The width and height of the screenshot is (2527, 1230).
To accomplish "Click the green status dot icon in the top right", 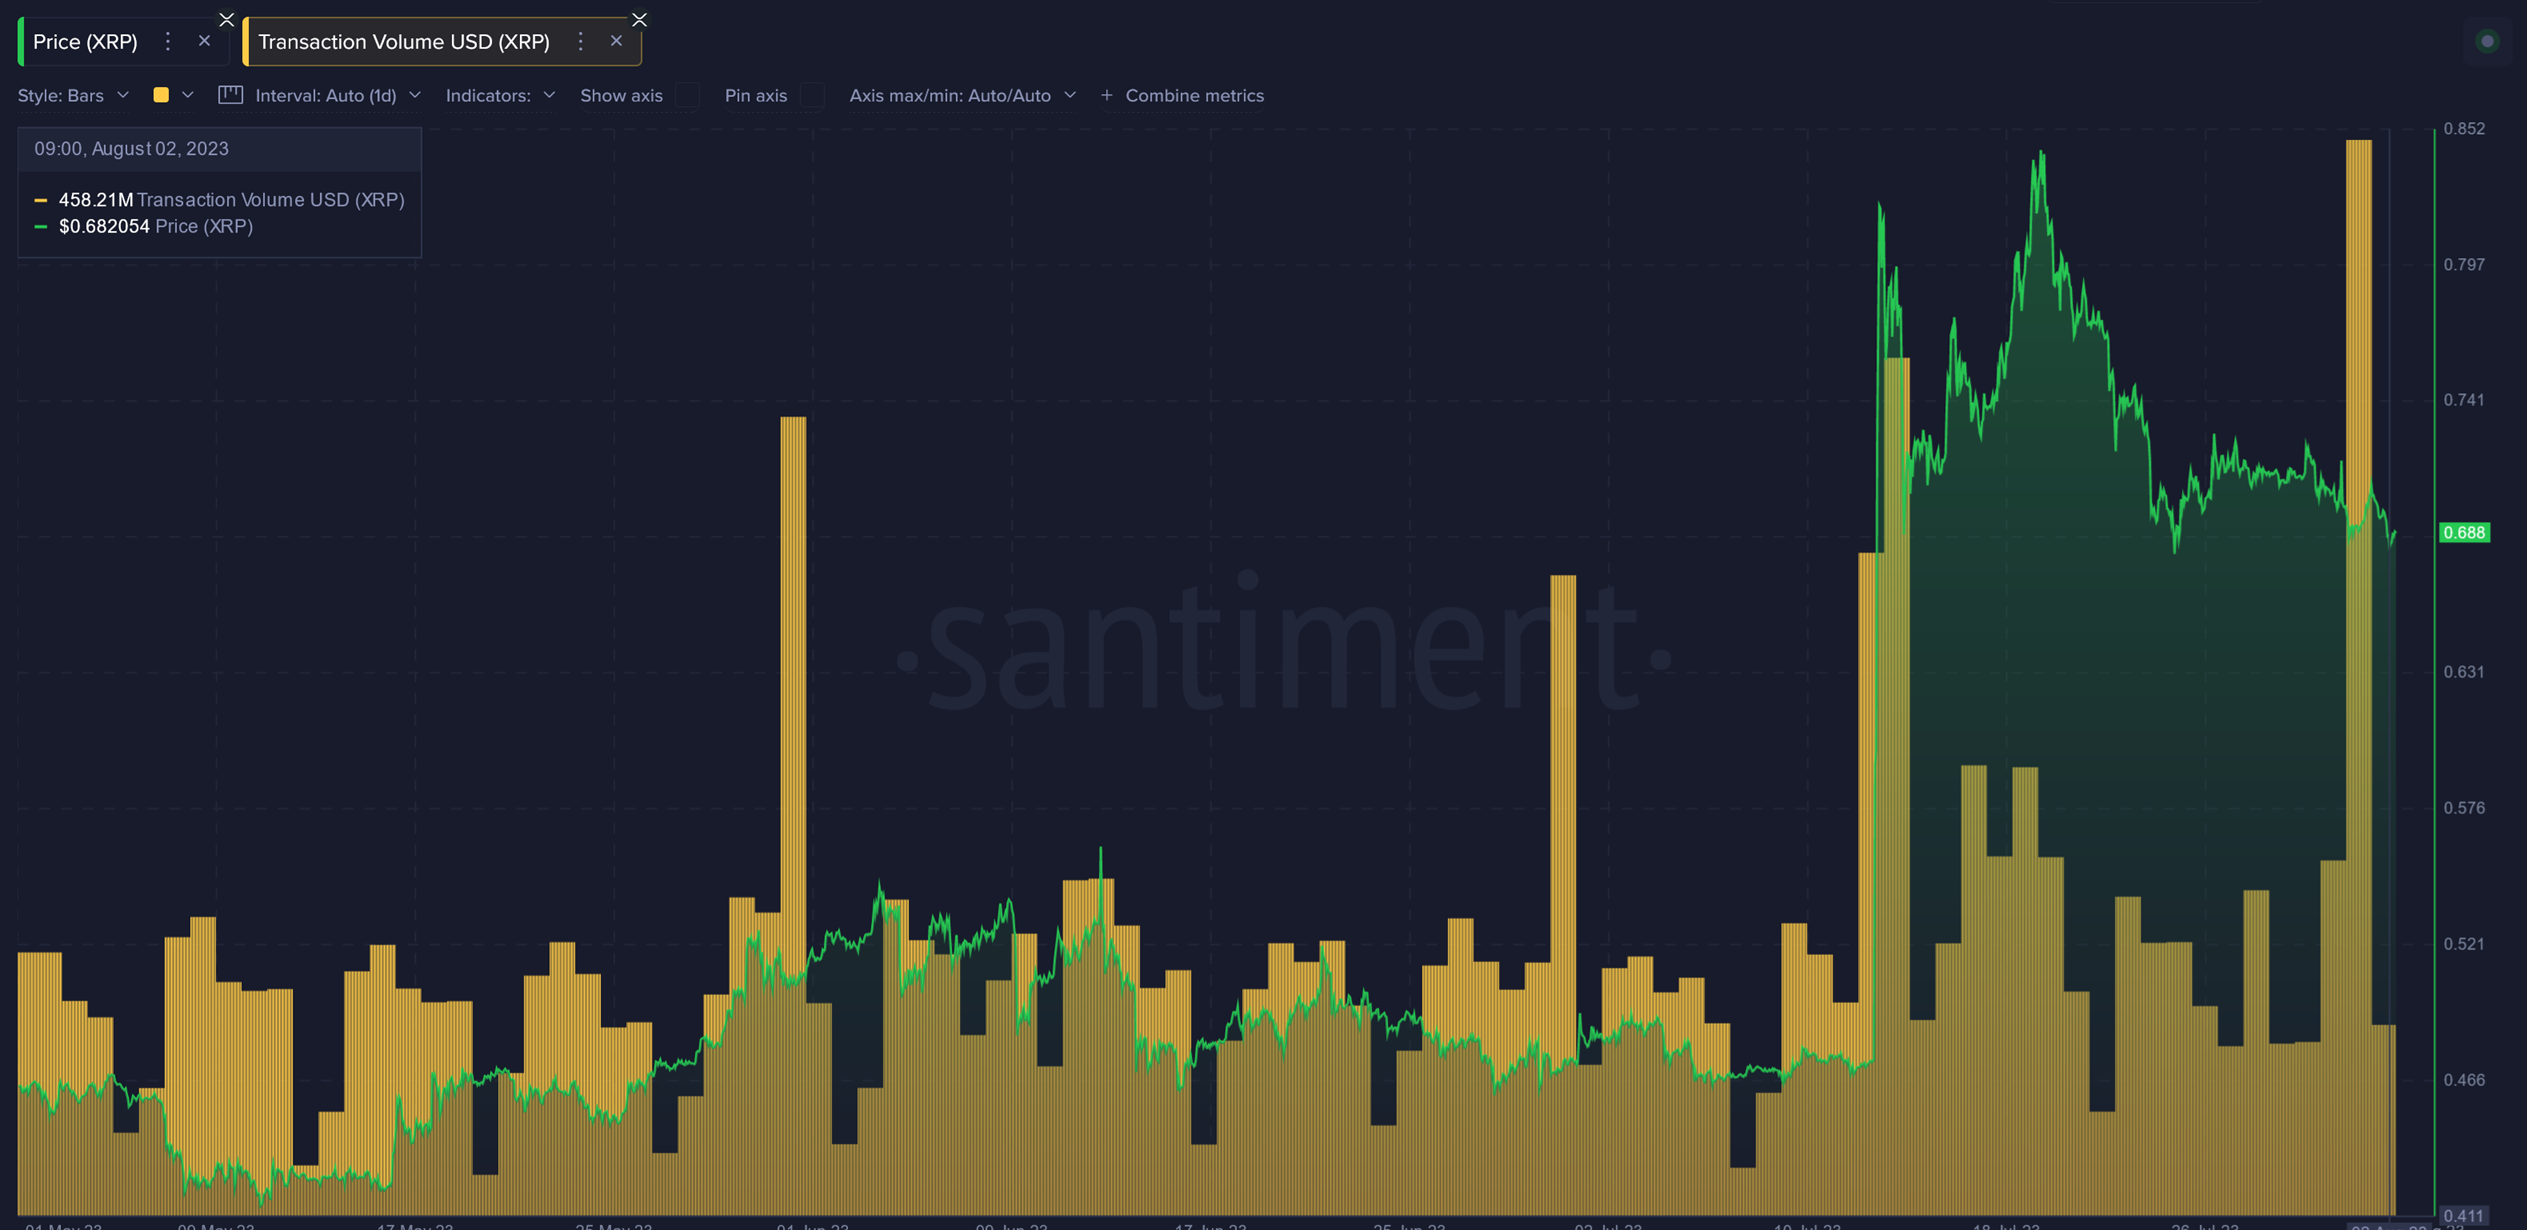I will 2487,41.
